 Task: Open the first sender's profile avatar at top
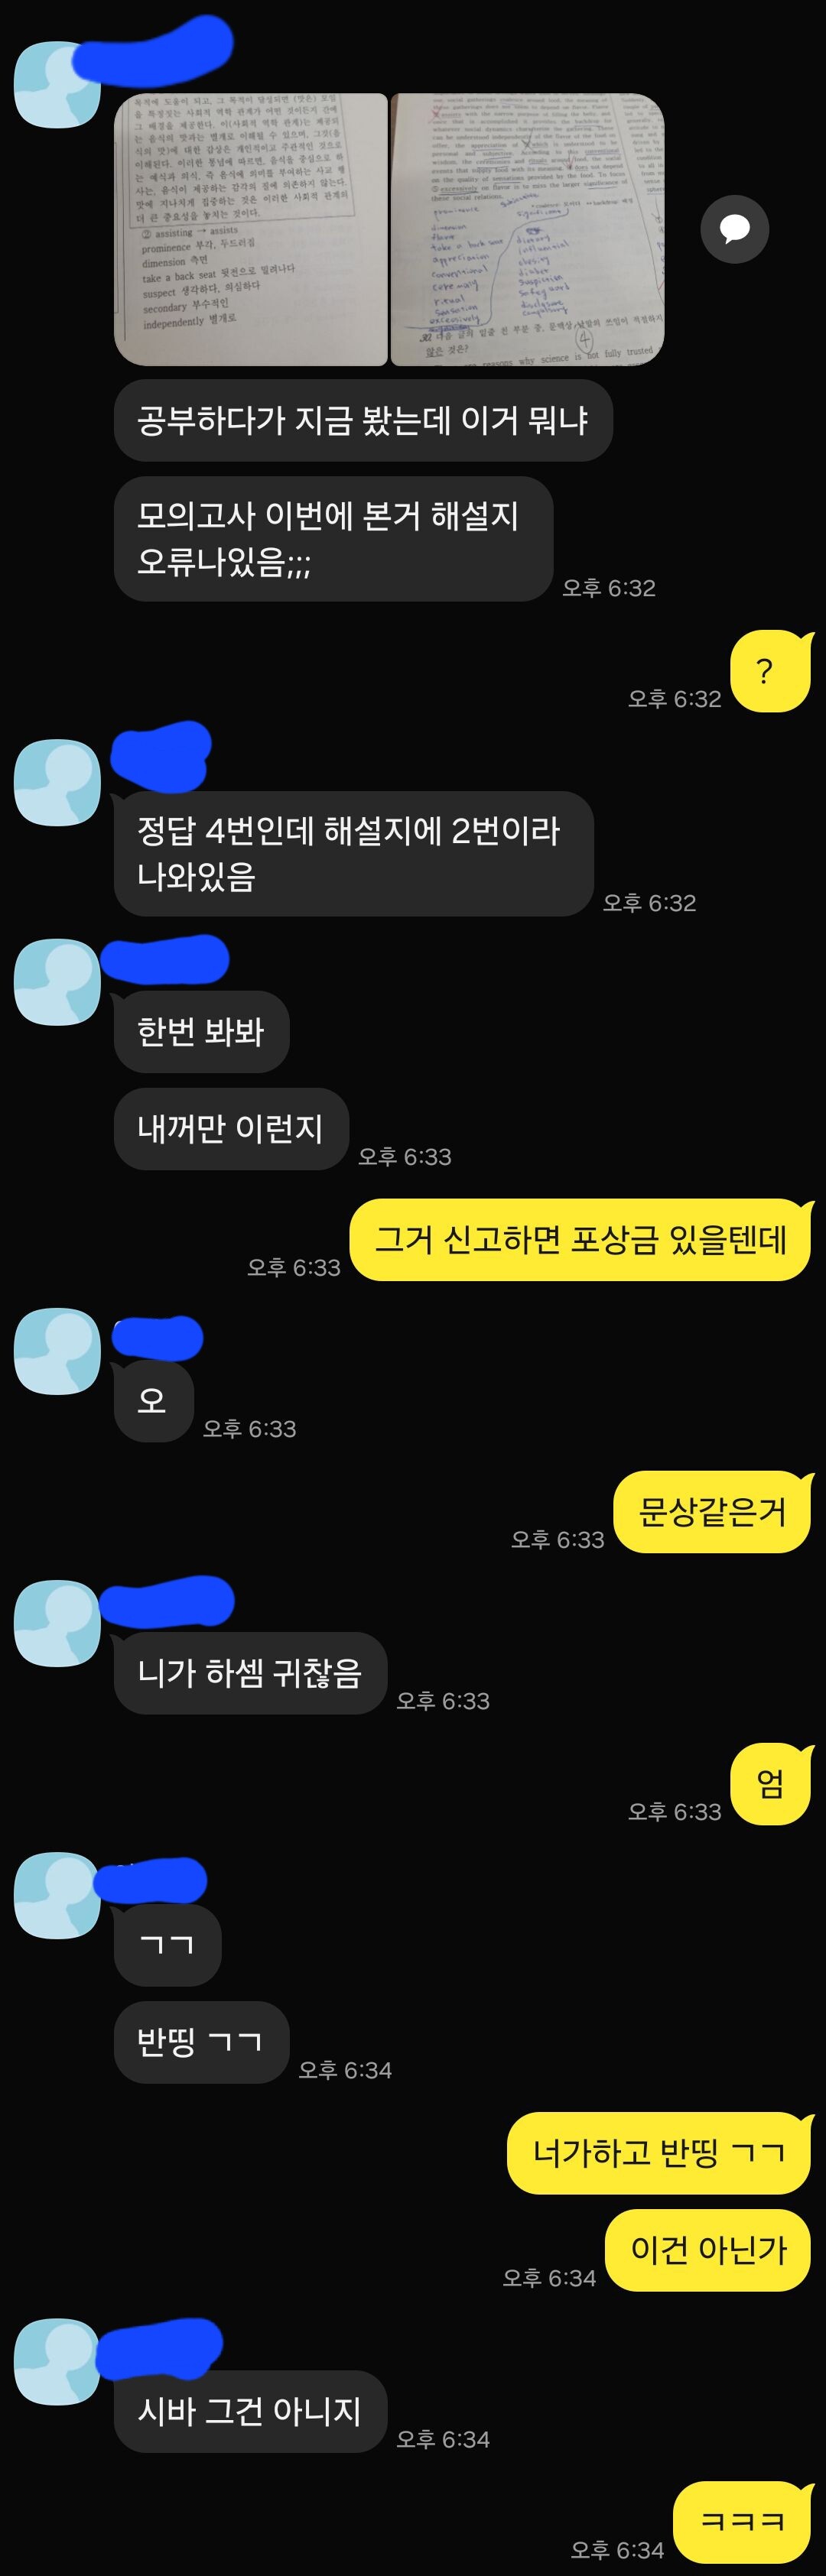[57, 84]
